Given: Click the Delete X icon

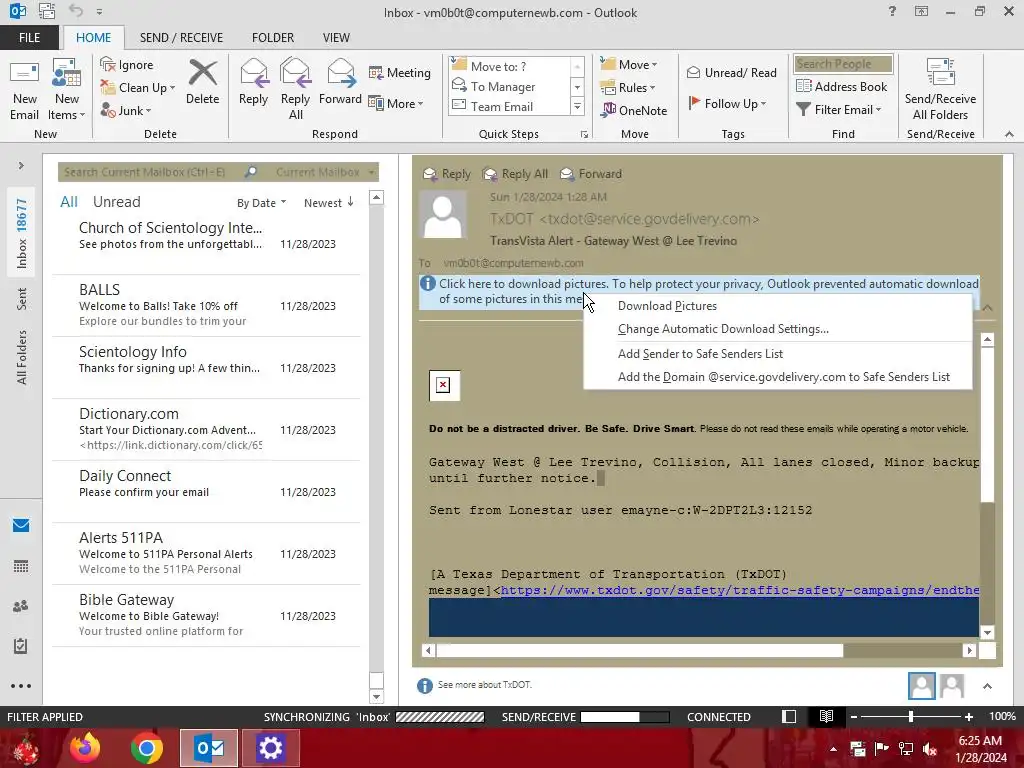Looking at the screenshot, I should [x=202, y=72].
